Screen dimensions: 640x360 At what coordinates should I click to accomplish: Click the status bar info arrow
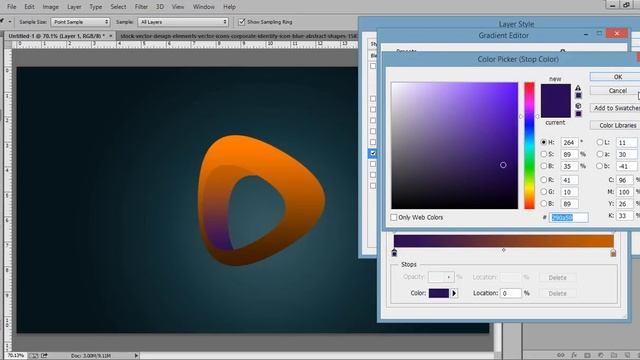[x=136, y=356]
